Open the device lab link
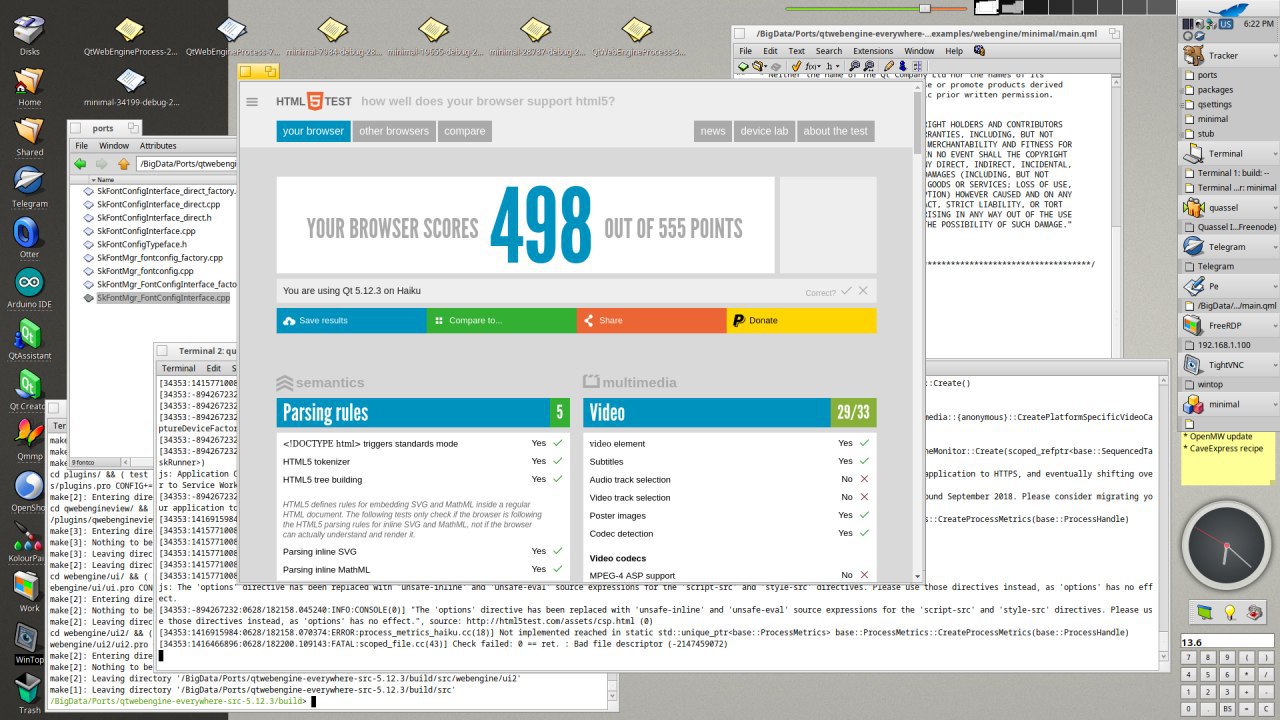This screenshot has height=720, width=1280. pyautogui.click(x=764, y=131)
